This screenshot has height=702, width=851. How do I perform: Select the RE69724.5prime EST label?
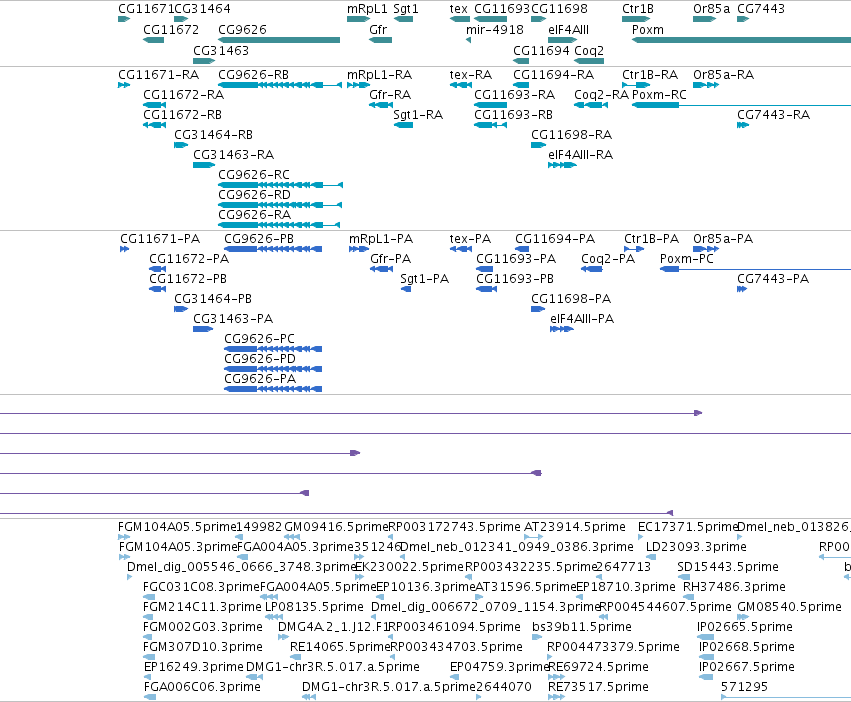coord(598,667)
